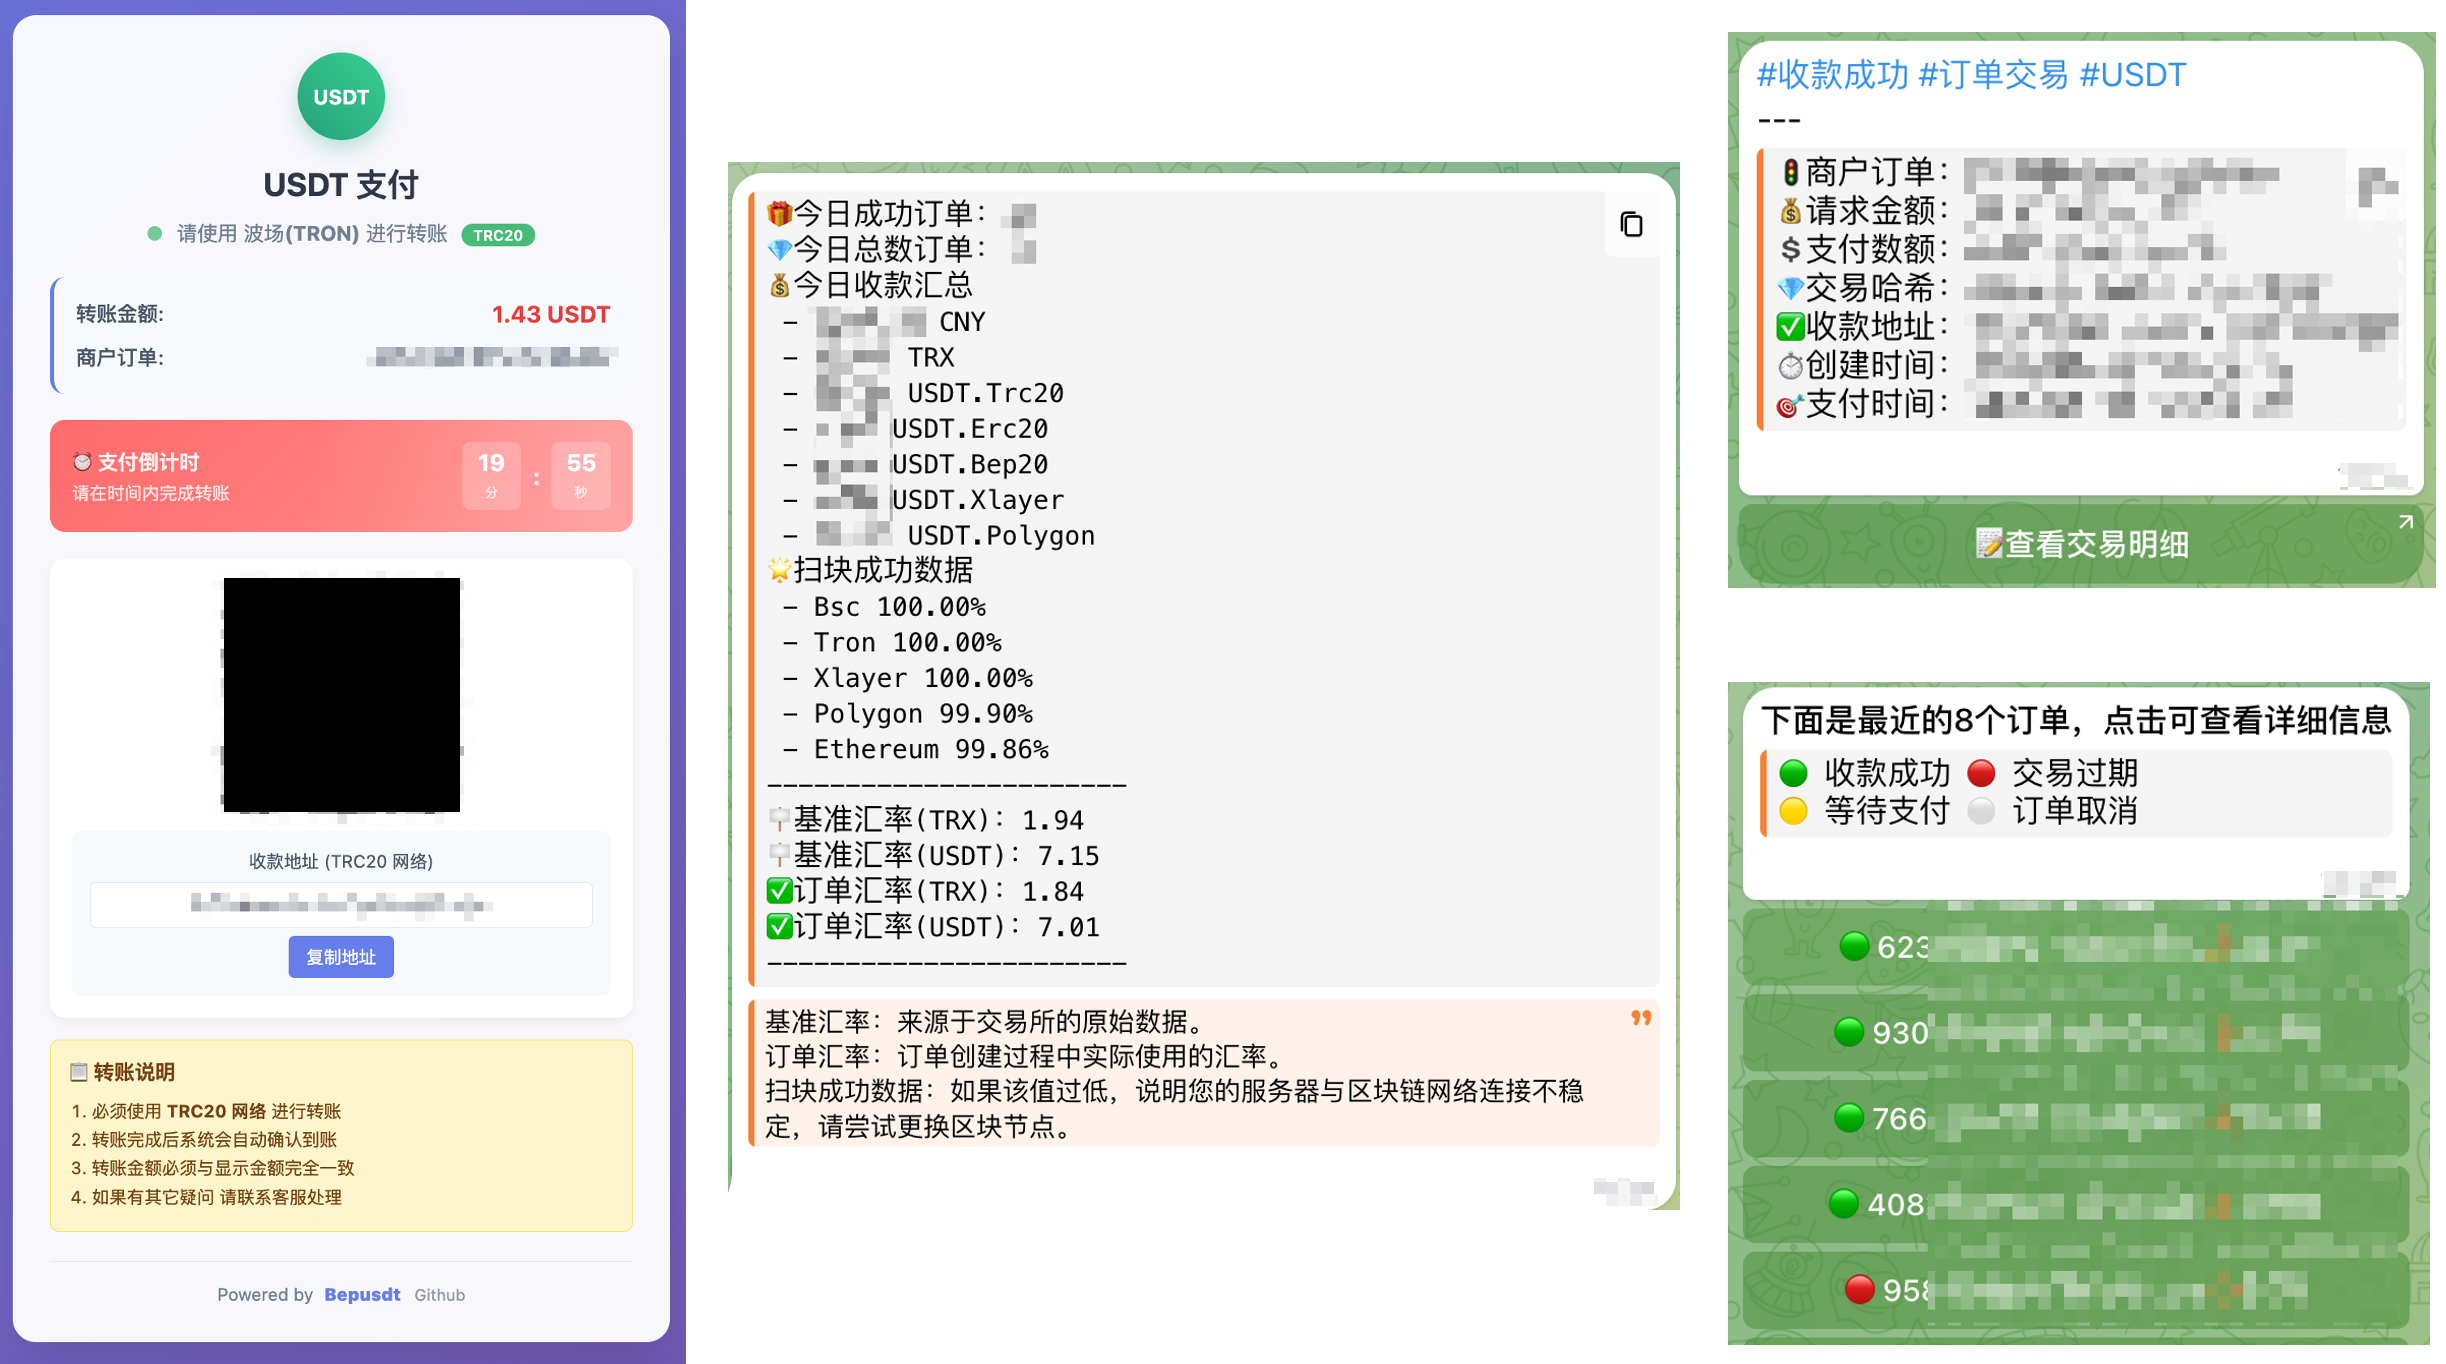The image size is (2446, 1364).
Task: Click the gift icon next to 今日成功订单
Action: (779, 213)
